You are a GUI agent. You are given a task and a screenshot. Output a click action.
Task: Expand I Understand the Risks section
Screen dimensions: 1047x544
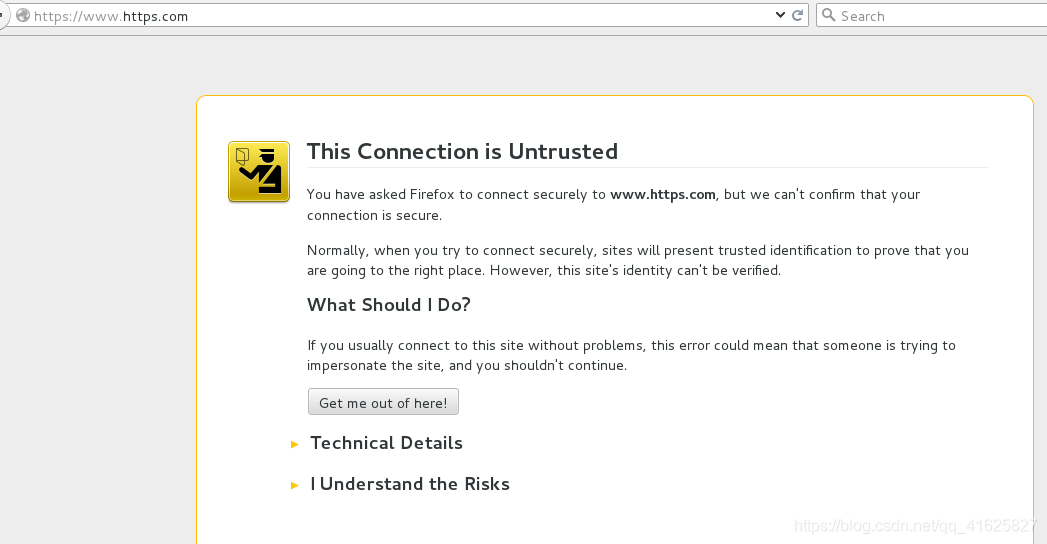click(401, 484)
